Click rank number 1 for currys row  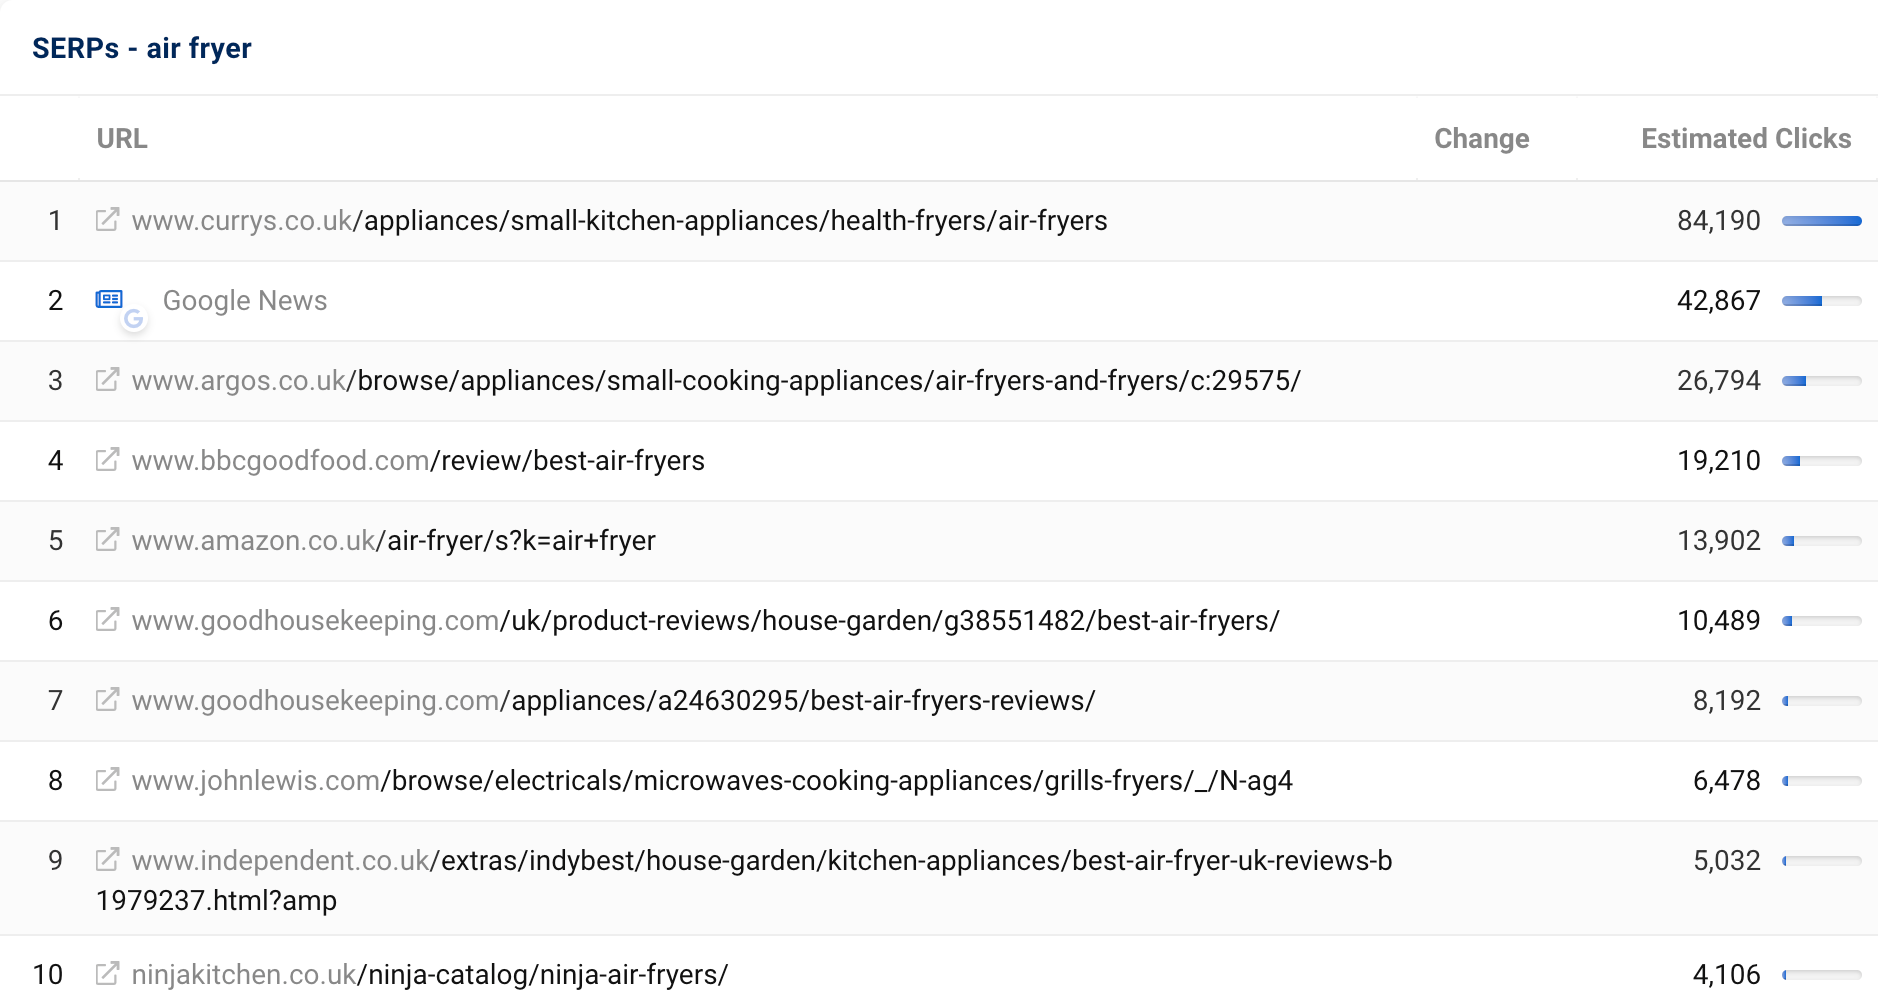(x=55, y=220)
